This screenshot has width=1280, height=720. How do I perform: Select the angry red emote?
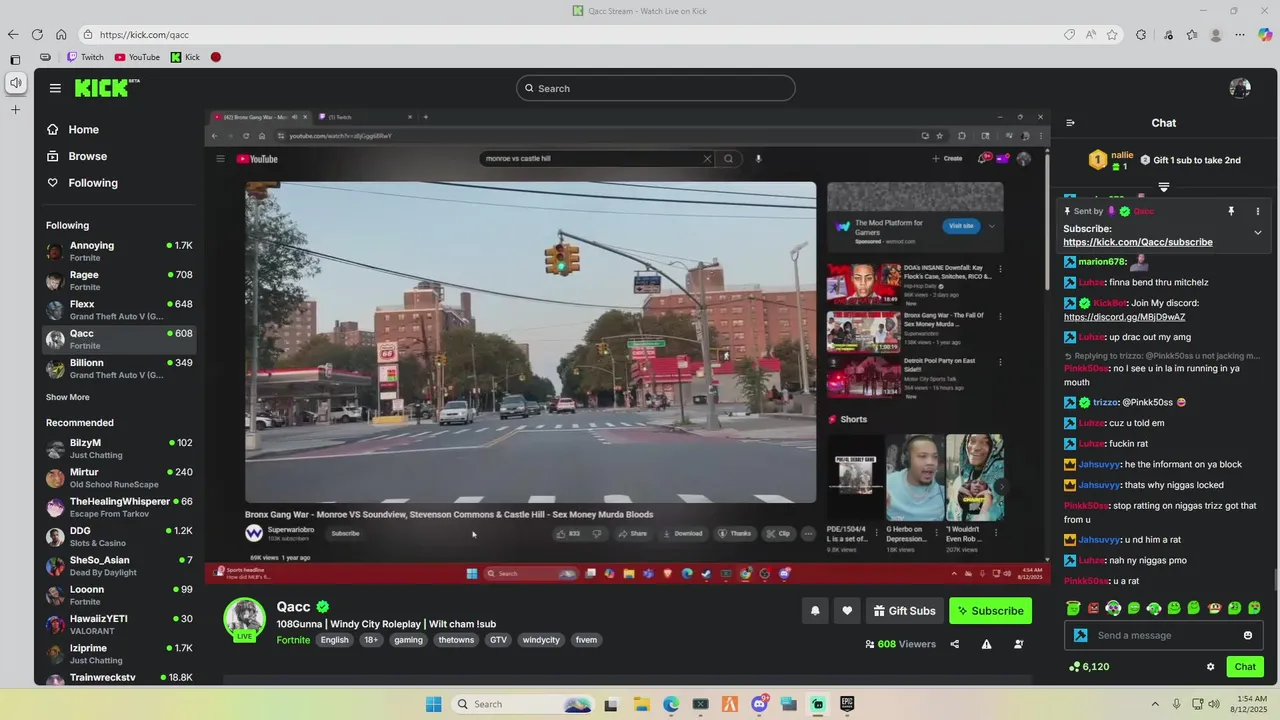pyautogui.click(x=1093, y=608)
